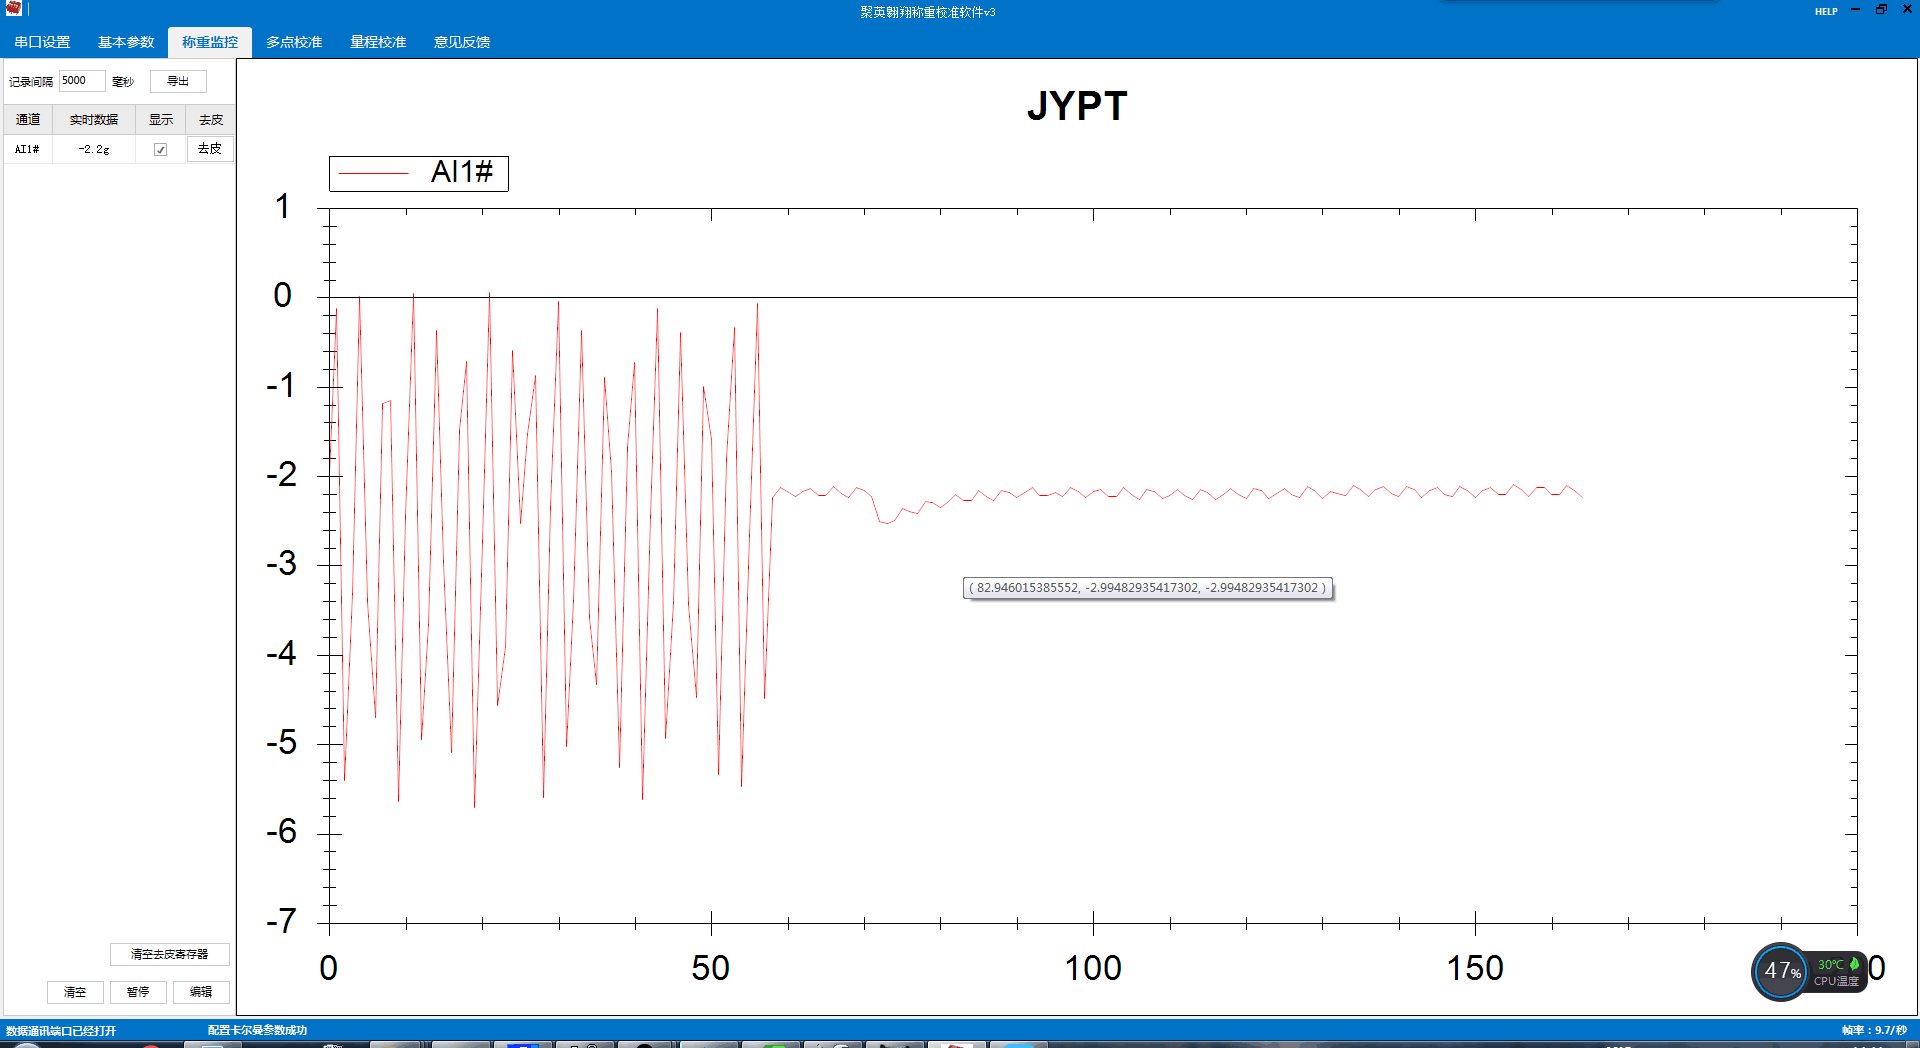Open the 串口设置 tab

pos(42,42)
